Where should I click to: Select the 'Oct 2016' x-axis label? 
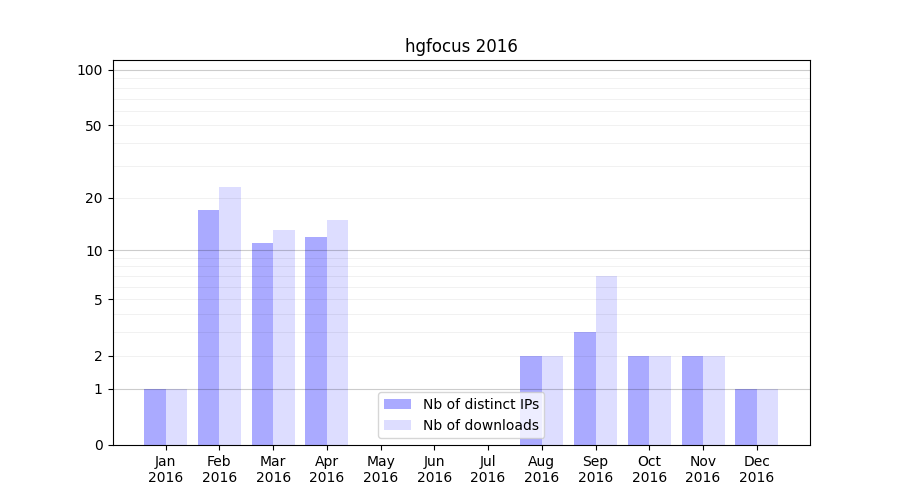[649, 469]
